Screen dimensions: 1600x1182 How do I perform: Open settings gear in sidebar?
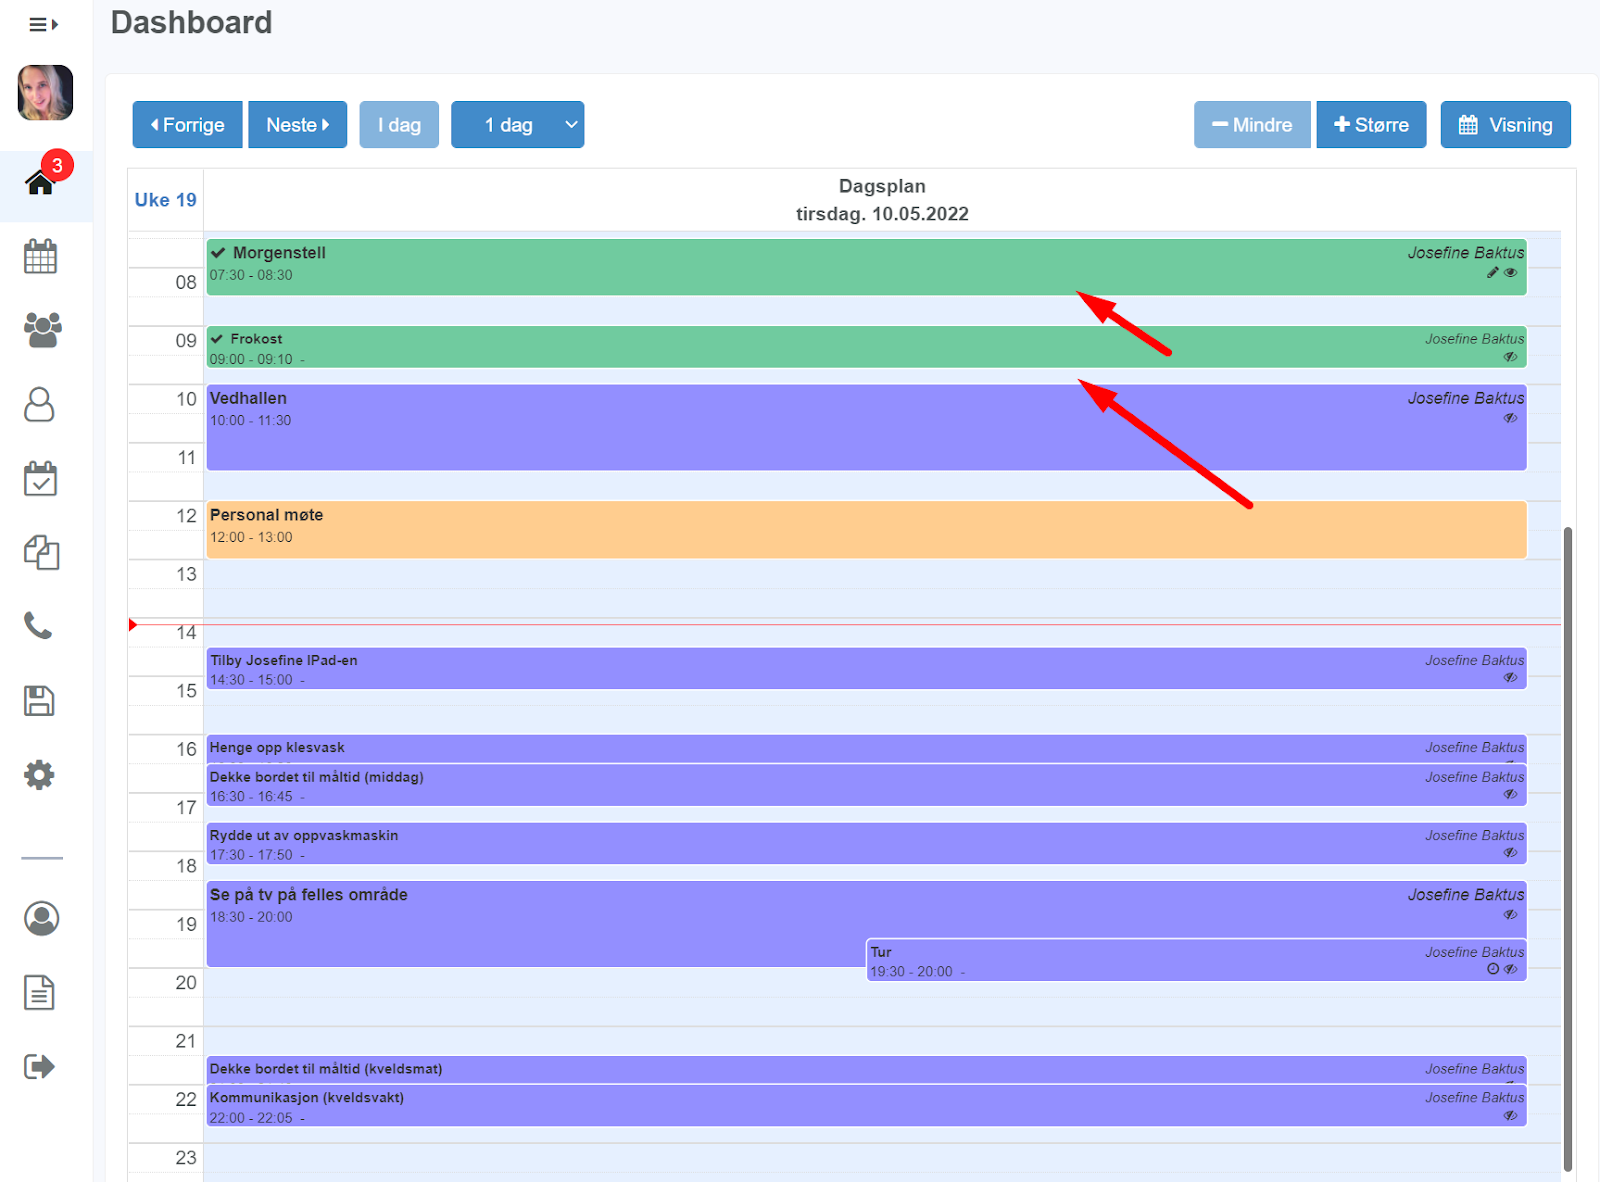39,774
